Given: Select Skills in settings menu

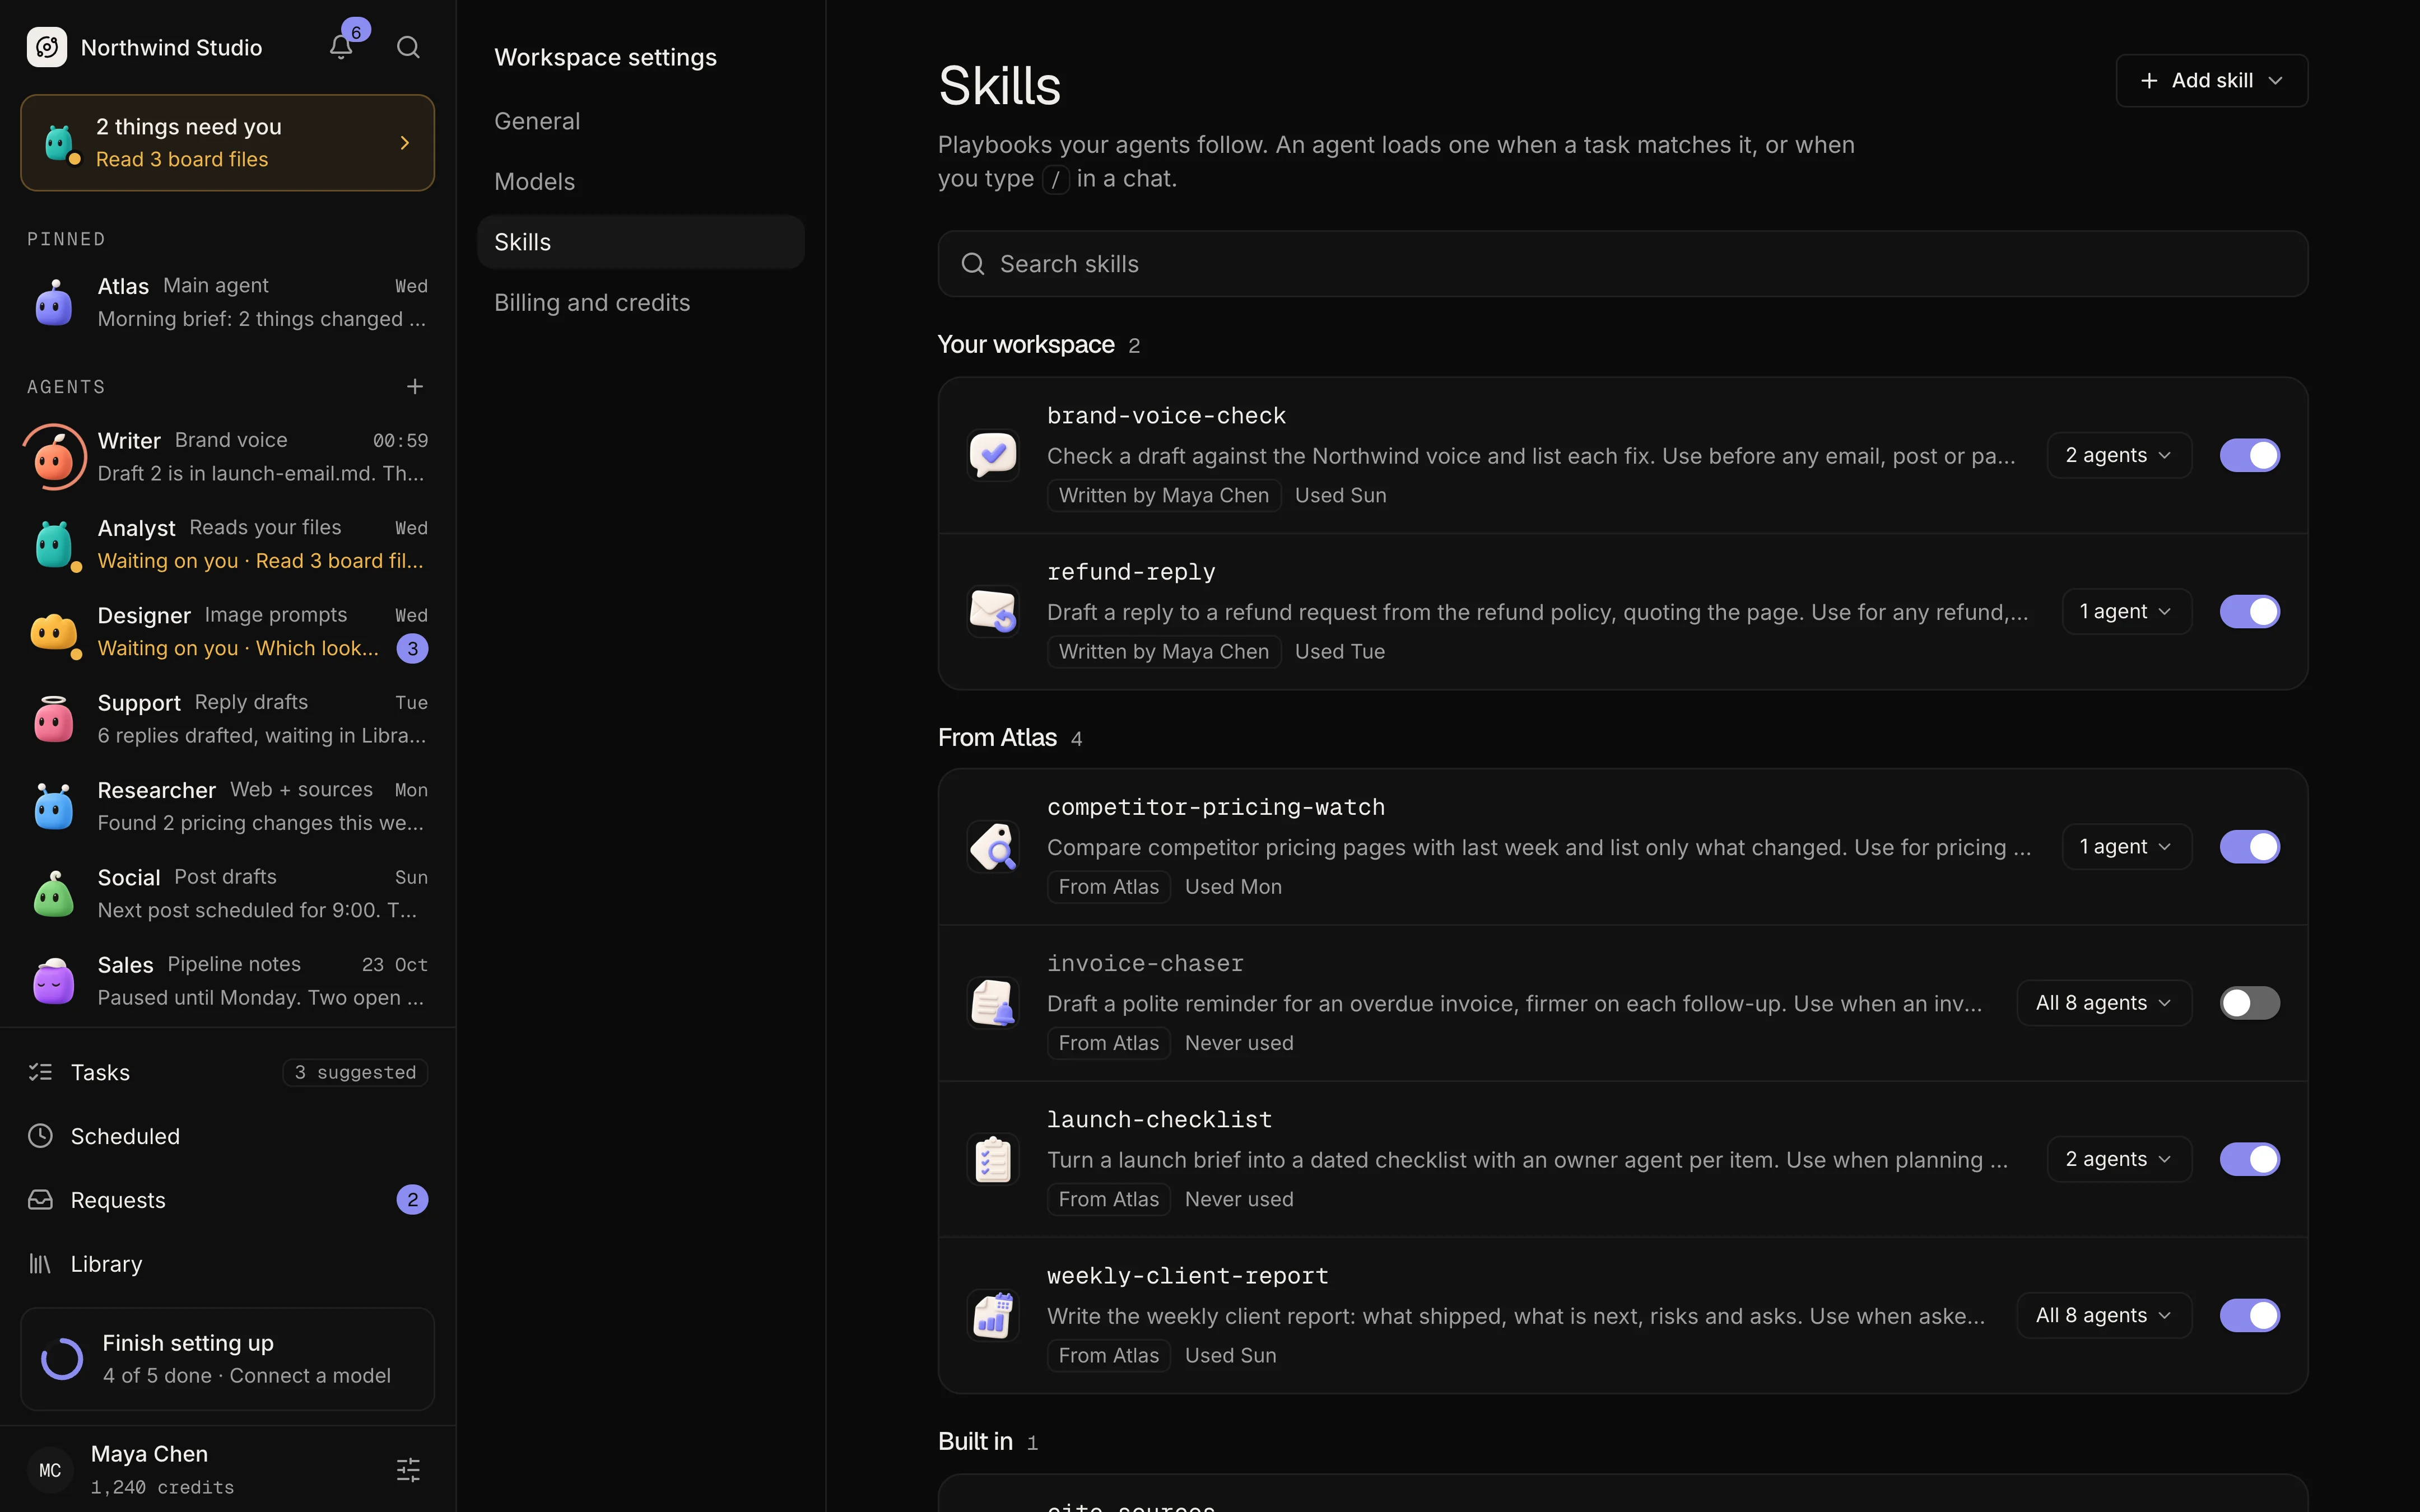Looking at the screenshot, I should 641,242.
